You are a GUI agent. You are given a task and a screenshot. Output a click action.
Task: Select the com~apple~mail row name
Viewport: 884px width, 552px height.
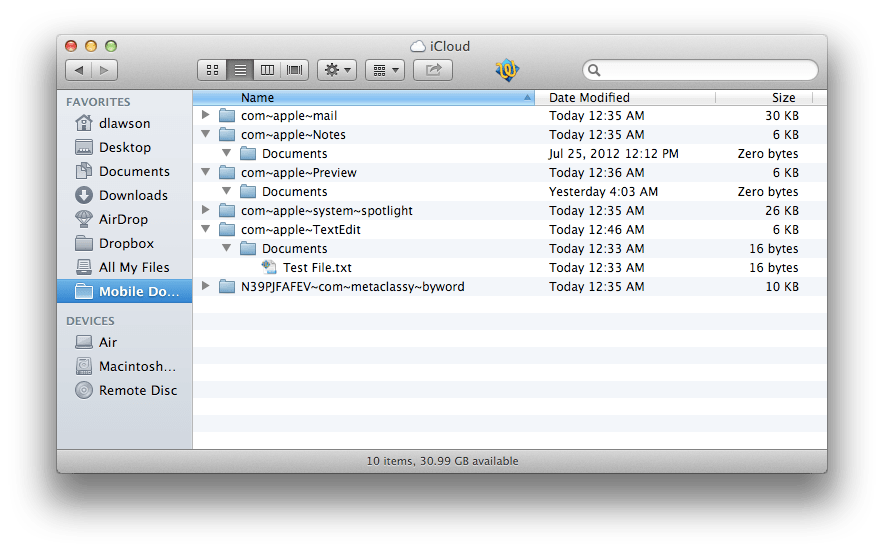pos(289,116)
